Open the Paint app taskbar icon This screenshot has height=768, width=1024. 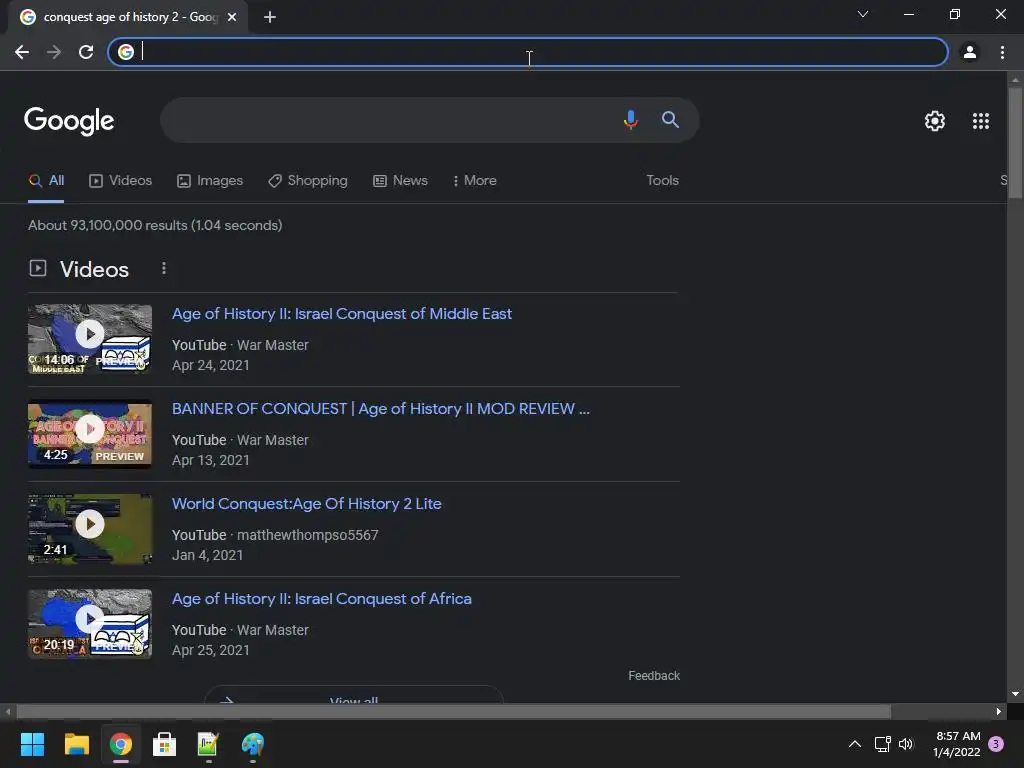pyautogui.click(x=253, y=744)
